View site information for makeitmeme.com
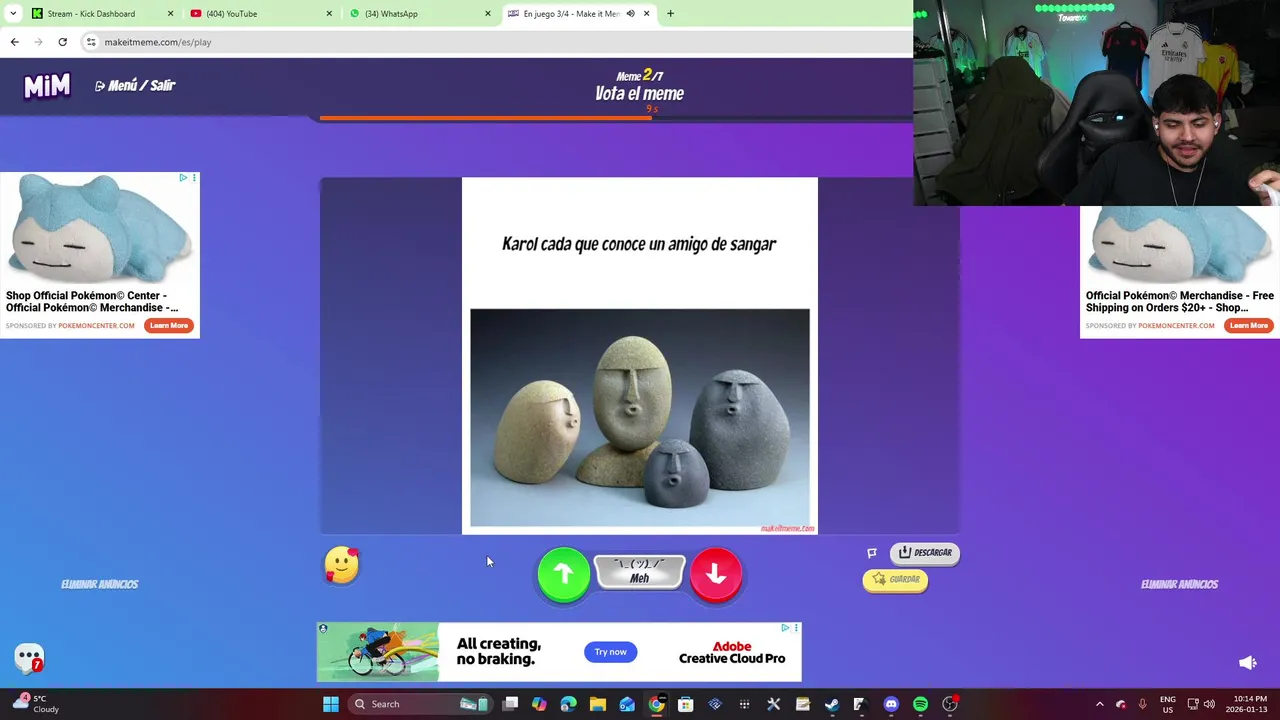The width and height of the screenshot is (1280, 720). (x=91, y=42)
